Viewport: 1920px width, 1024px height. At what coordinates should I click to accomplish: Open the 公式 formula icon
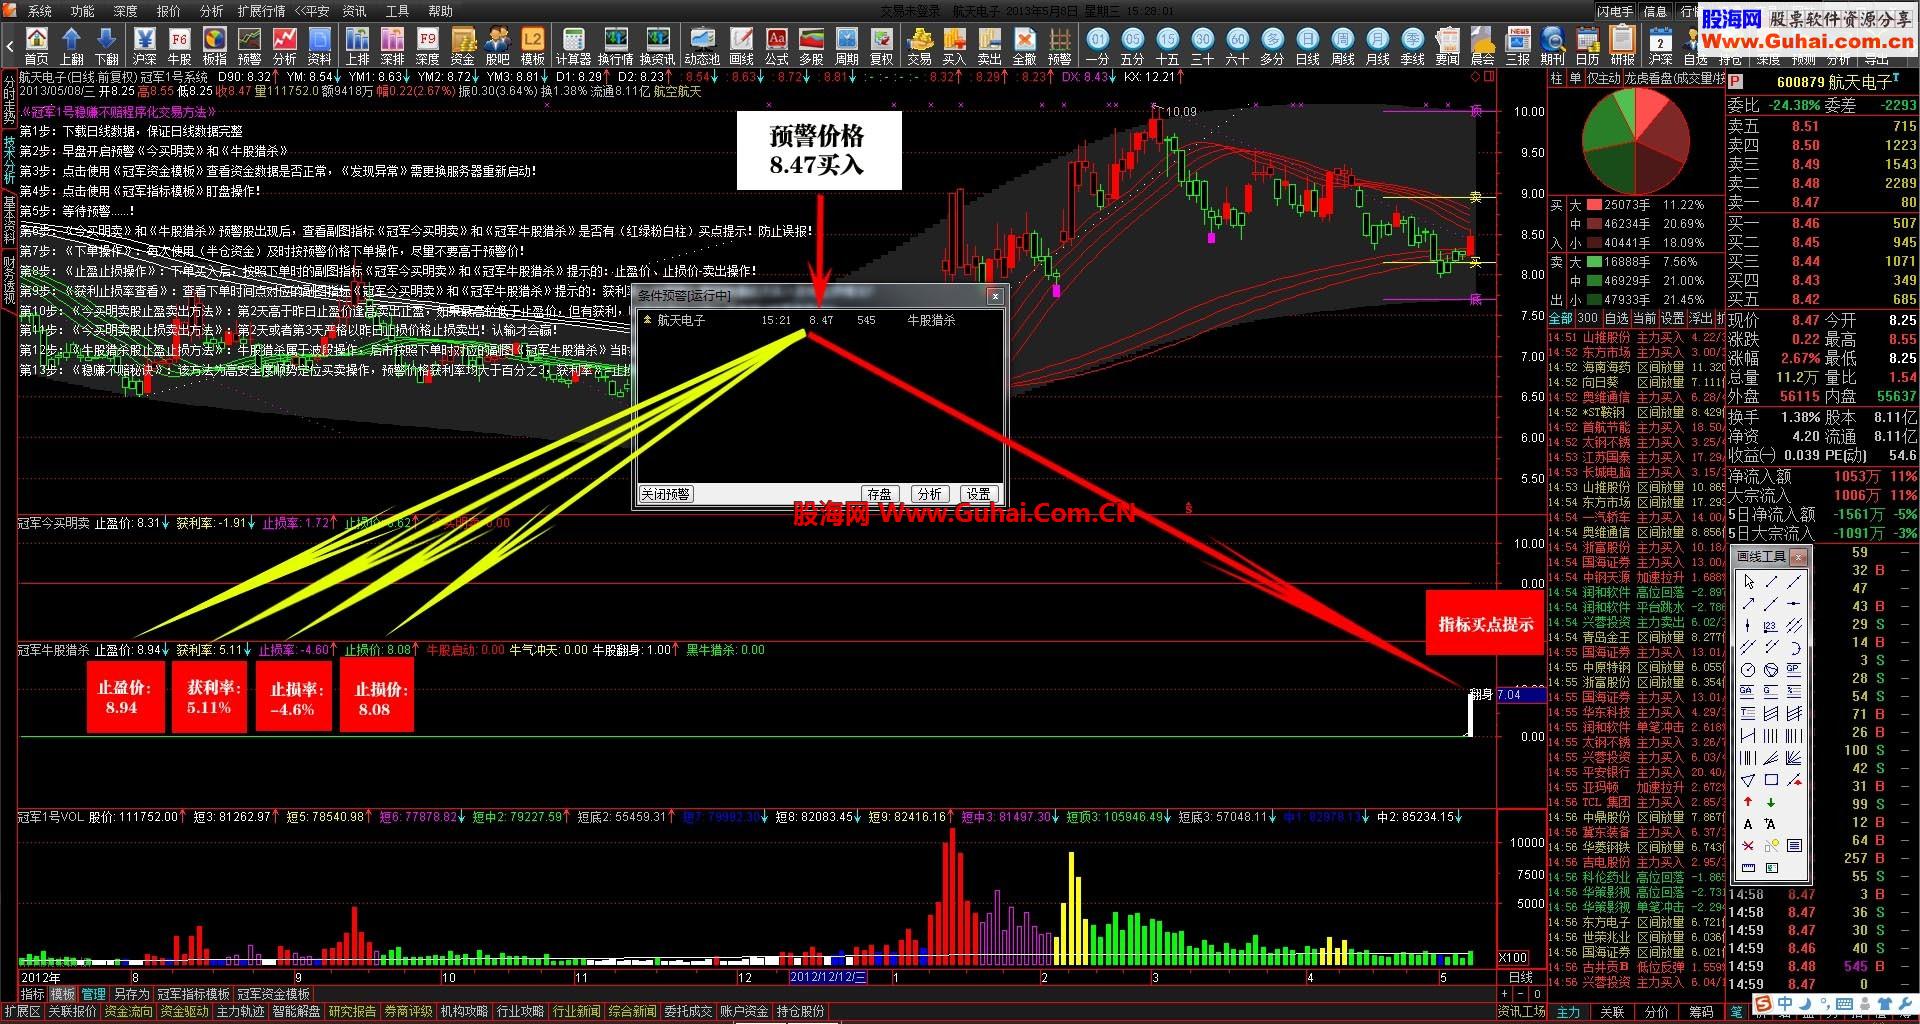click(777, 45)
